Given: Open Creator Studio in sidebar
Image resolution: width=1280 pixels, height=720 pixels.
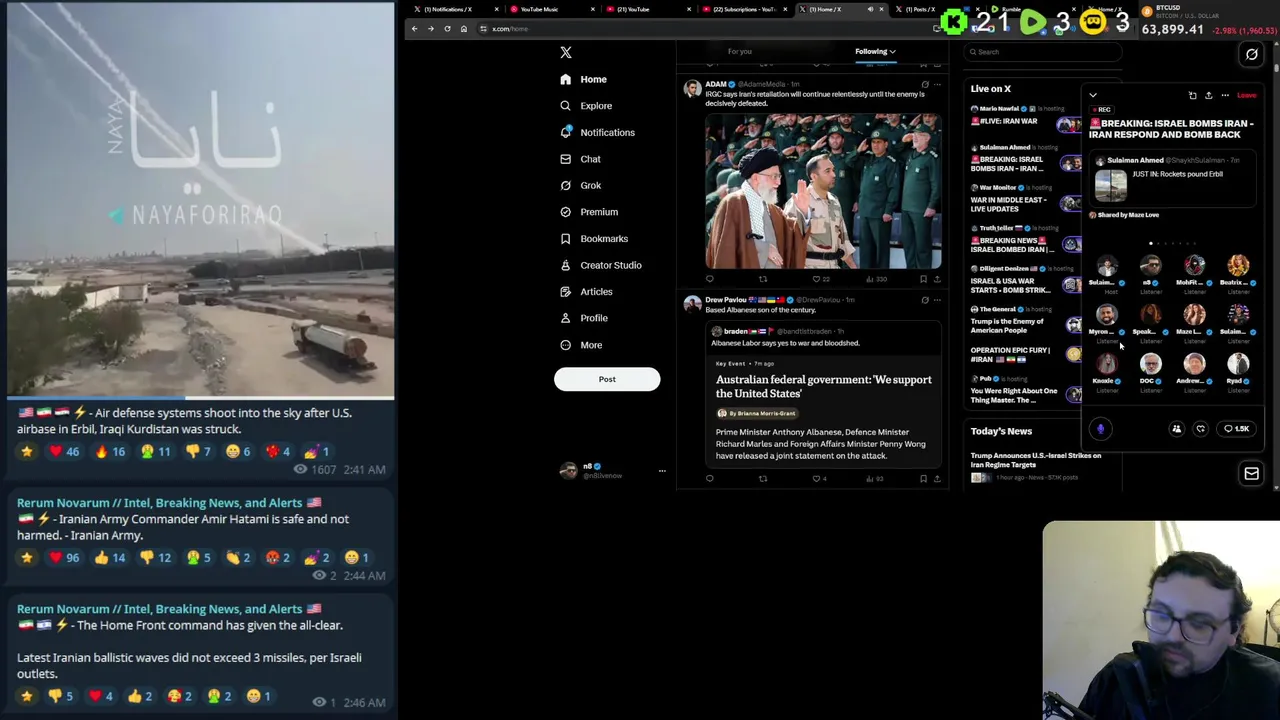Looking at the screenshot, I should point(601,265).
